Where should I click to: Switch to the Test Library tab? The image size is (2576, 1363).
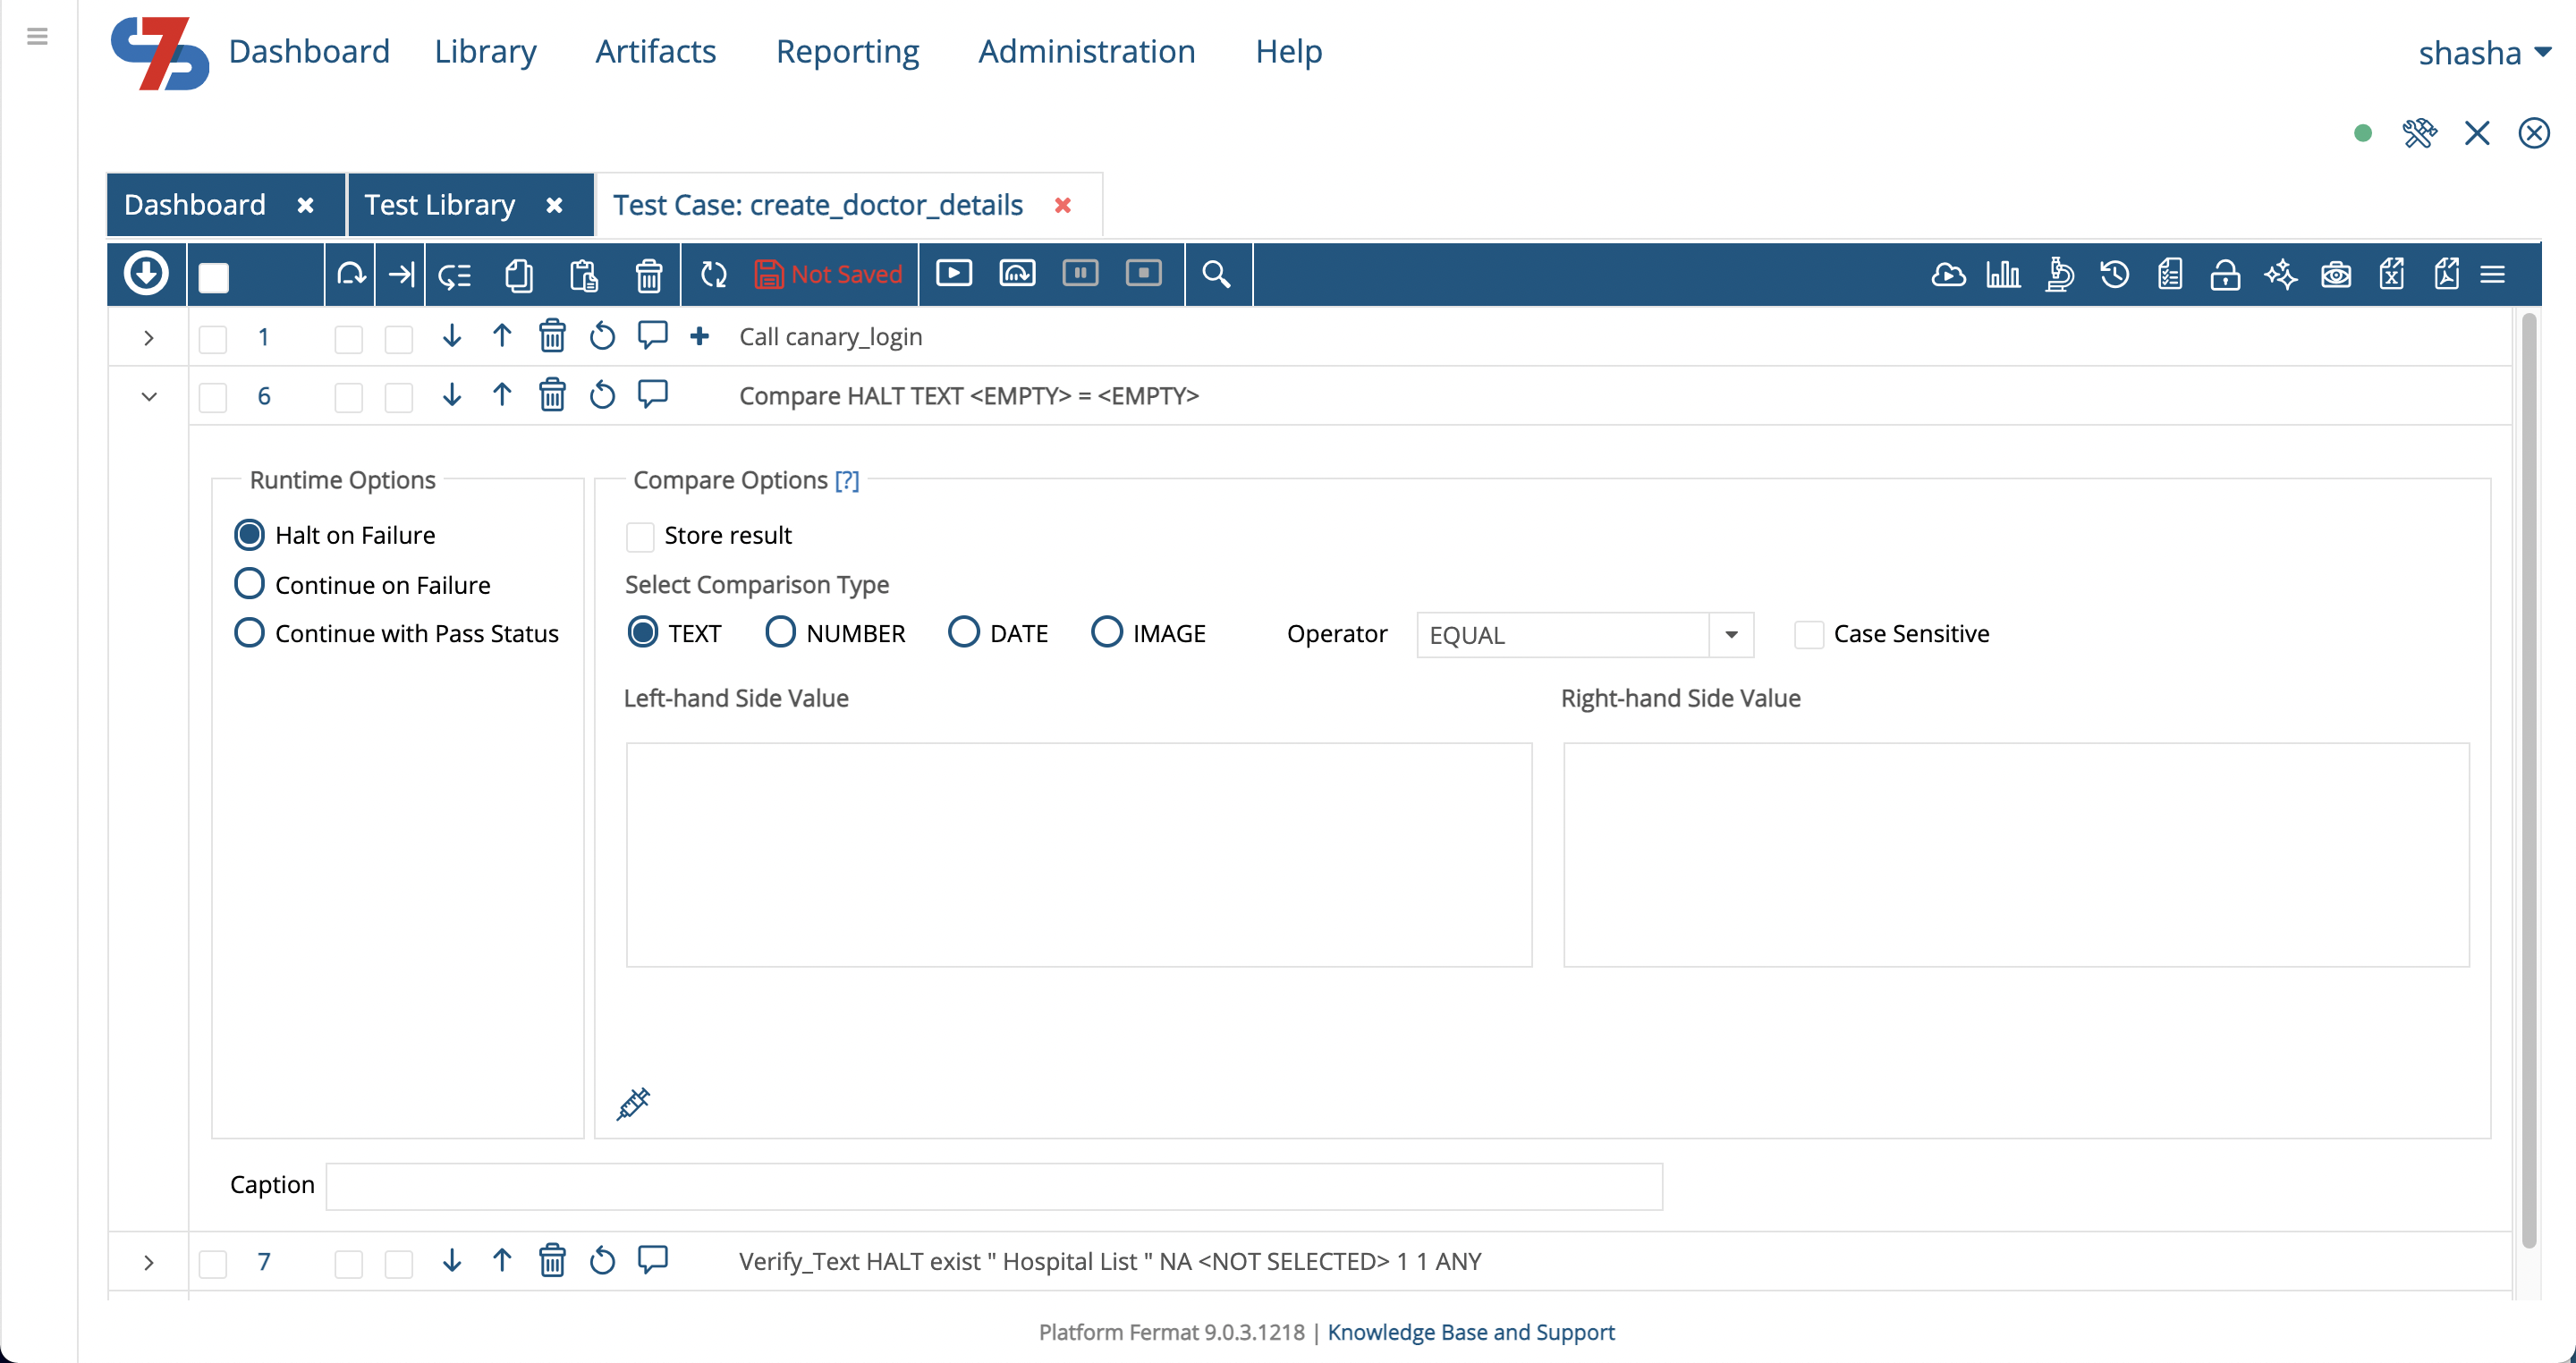[440, 205]
